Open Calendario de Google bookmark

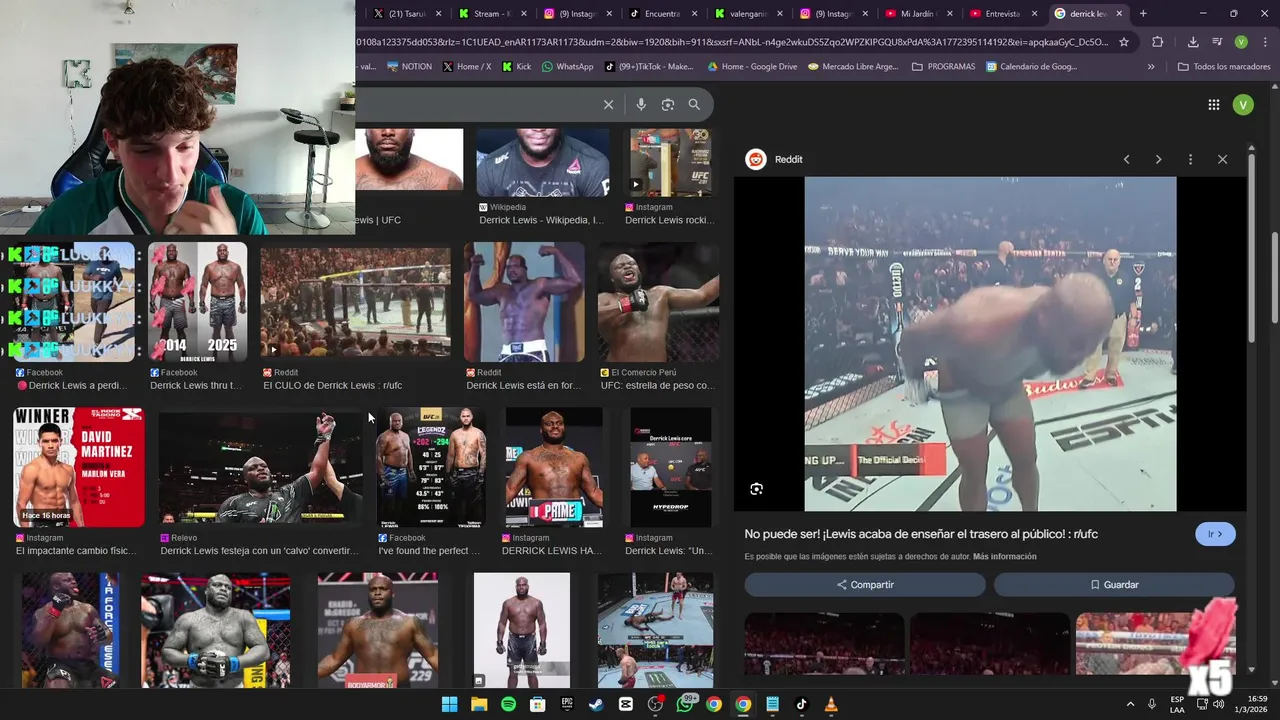click(1031, 67)
